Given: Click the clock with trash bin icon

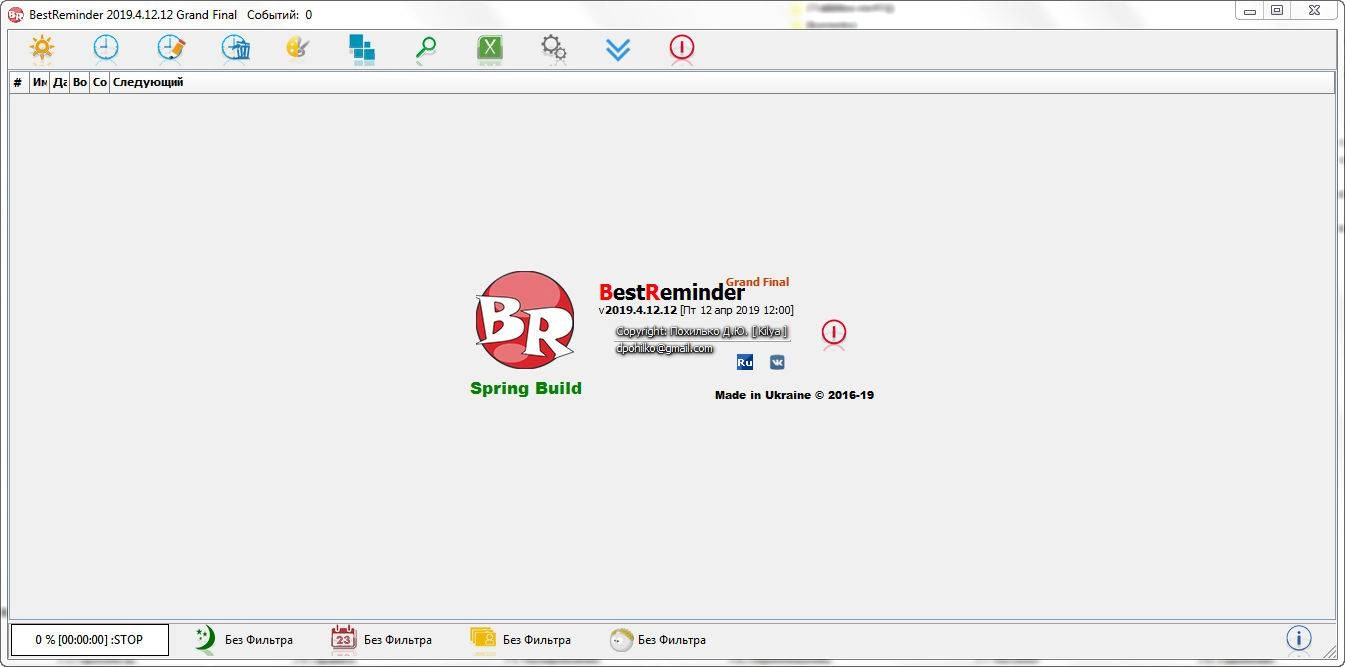Looking at the screenshot, I should click(x=235, y=48).
